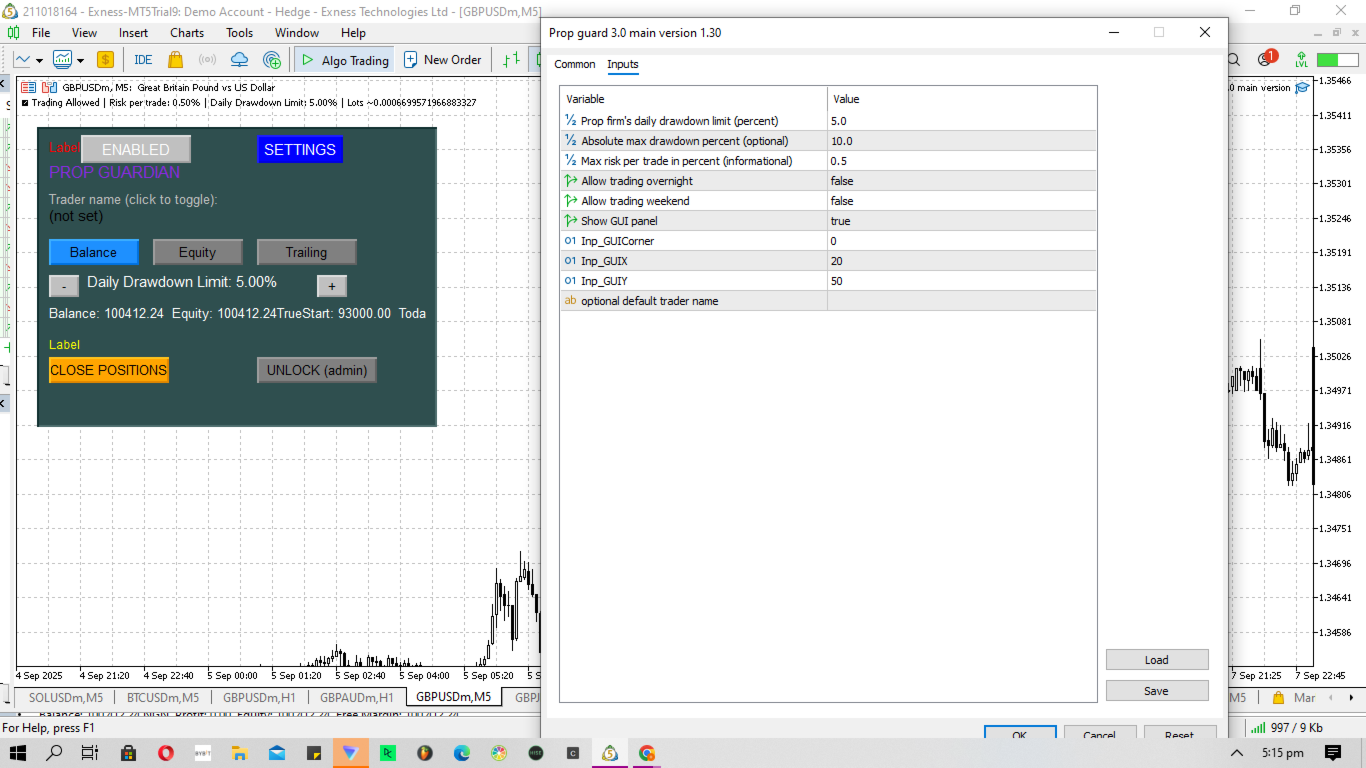Expand the chart template dropdown arrow

click(x=80, y=60)
